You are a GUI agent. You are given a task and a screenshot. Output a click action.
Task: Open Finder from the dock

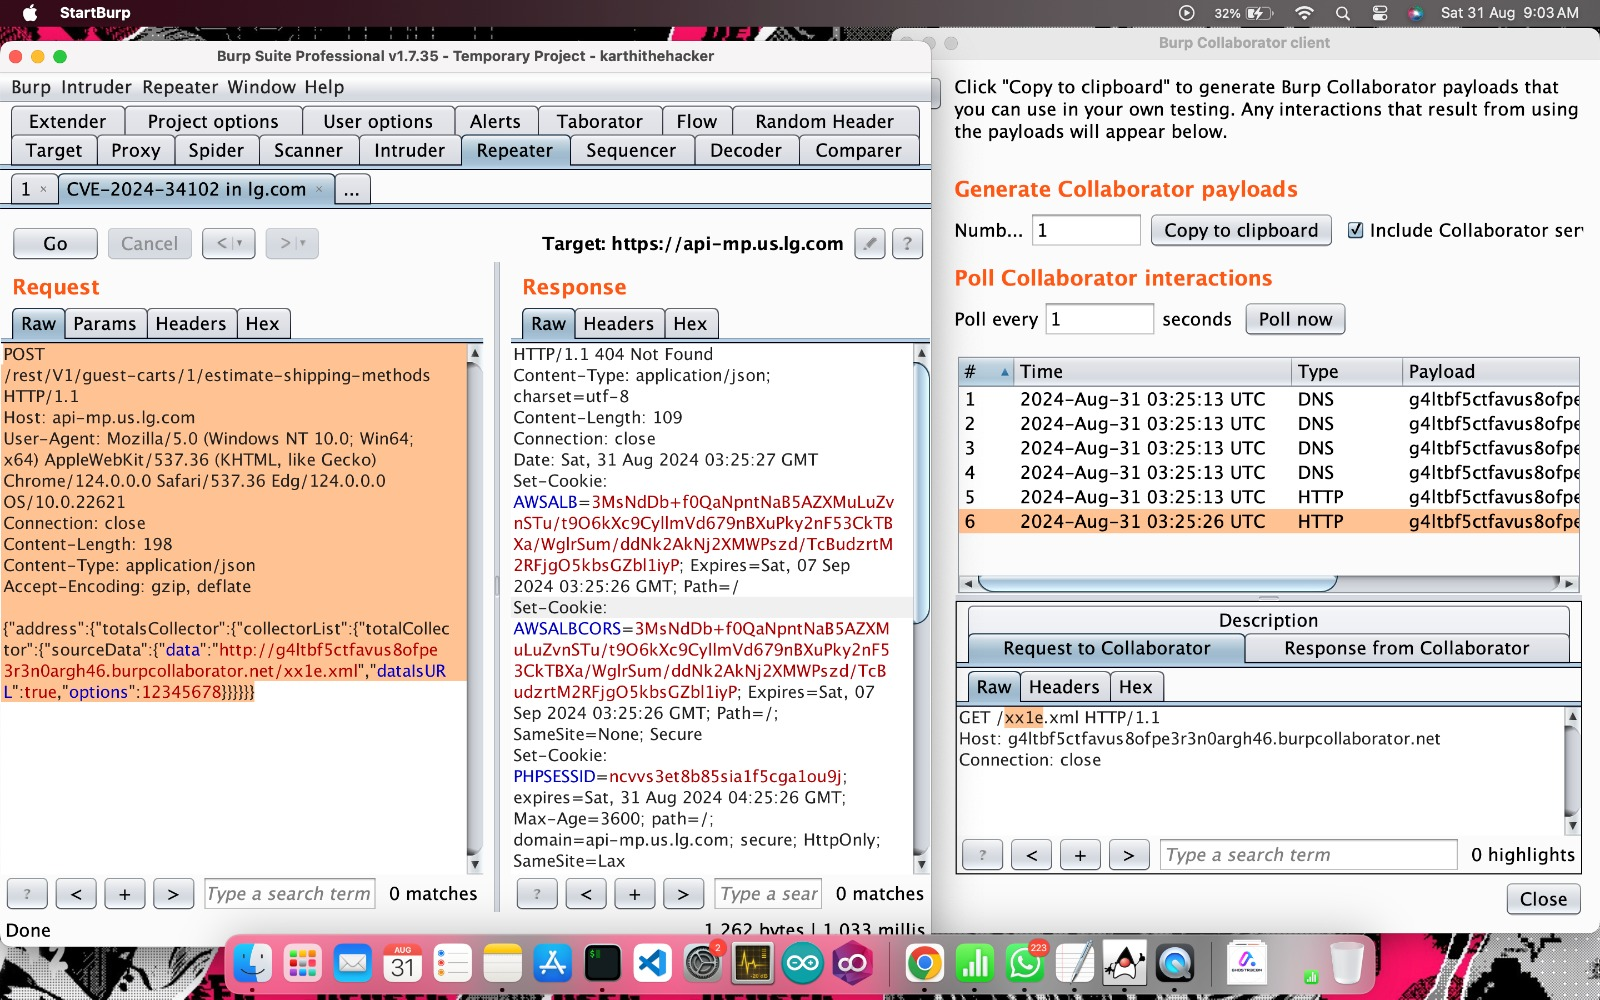click(252, 964)
